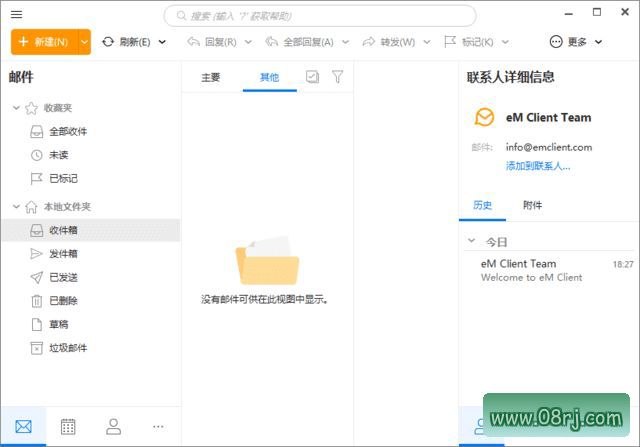Open the 新建 dropdown arrow
640x447 pixels.
[x=84, y=42]
